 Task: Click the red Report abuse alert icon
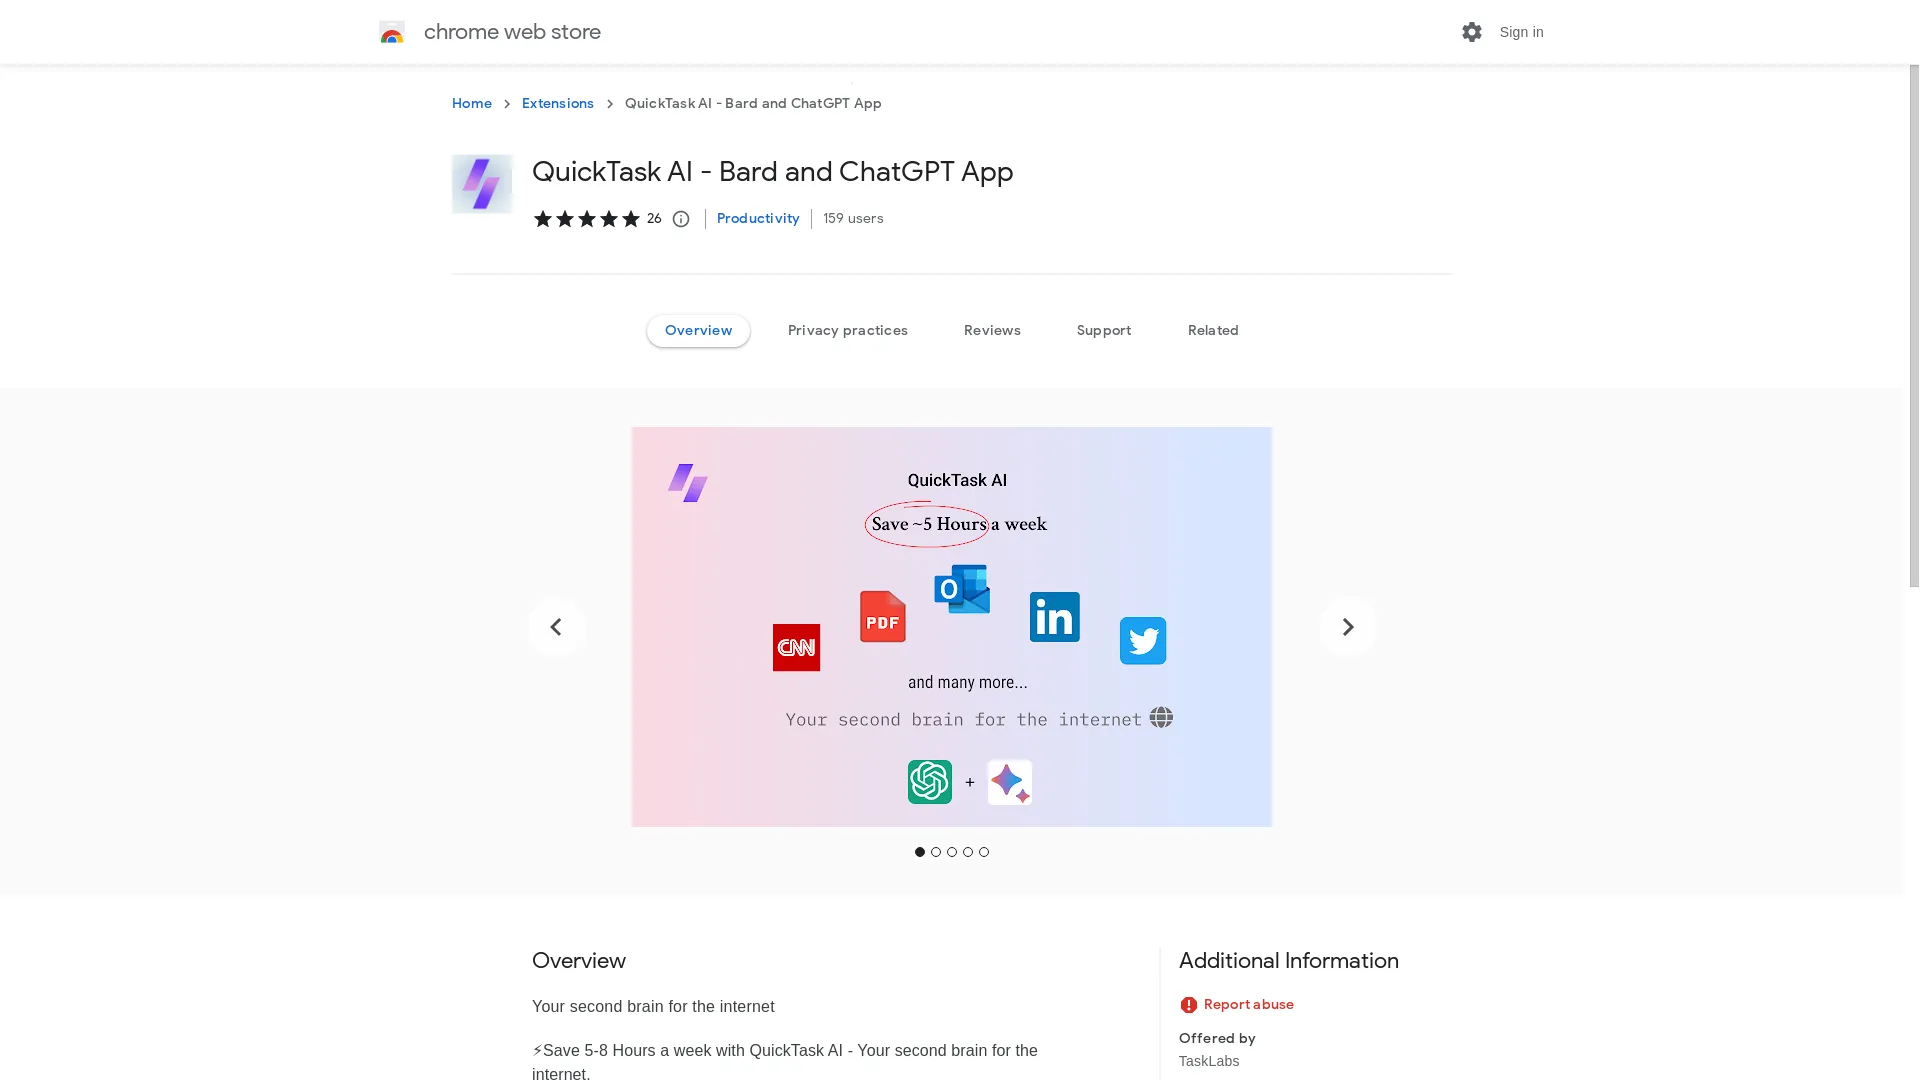coord(1188,1005)
